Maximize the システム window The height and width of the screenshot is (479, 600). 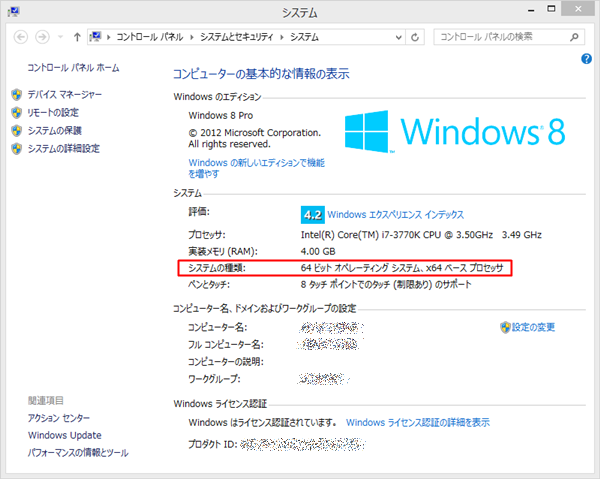click(551, 9)
